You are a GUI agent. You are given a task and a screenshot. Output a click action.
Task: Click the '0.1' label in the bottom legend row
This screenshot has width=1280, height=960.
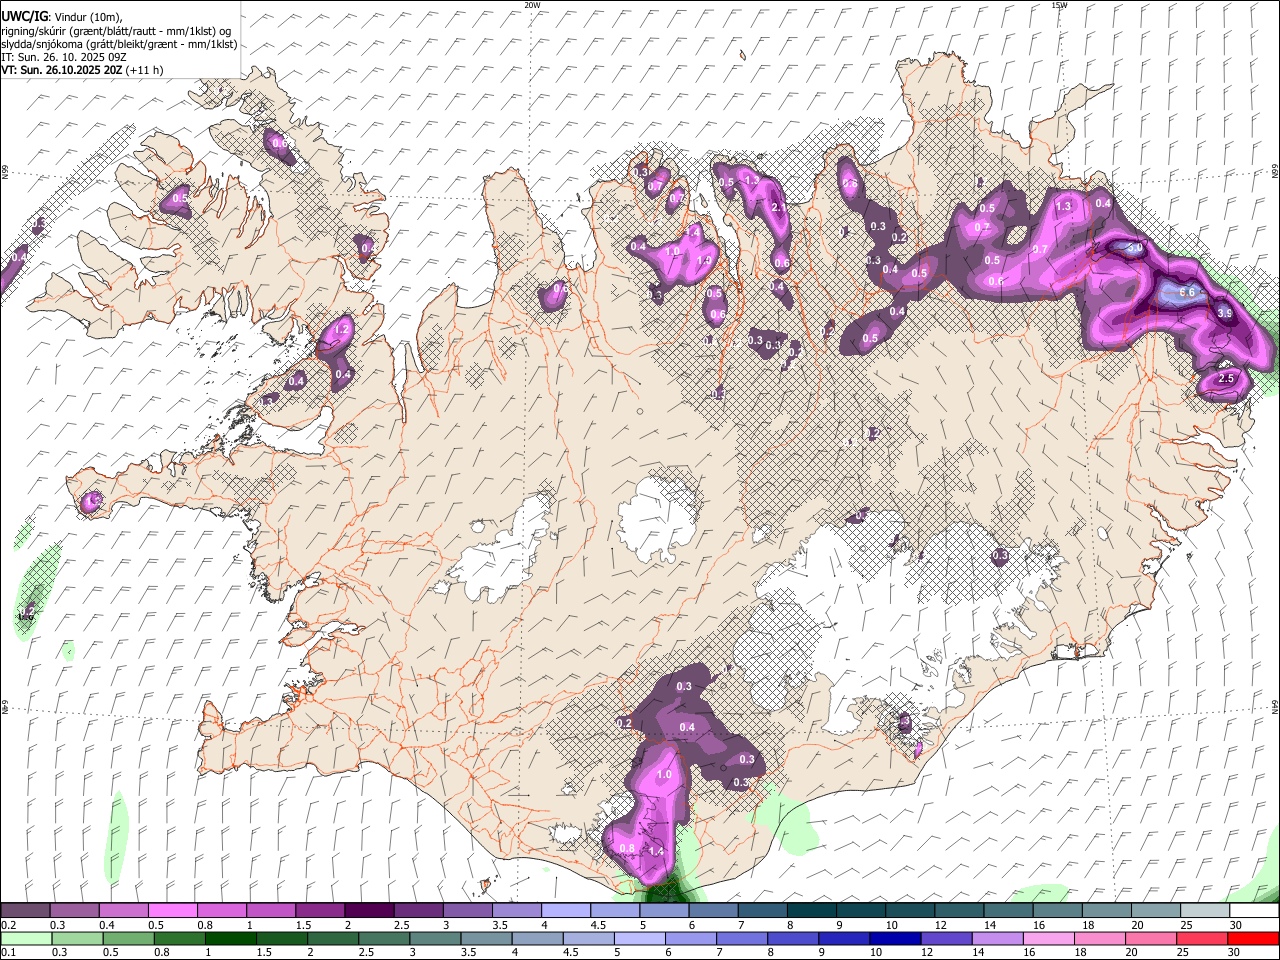(9, 952)
